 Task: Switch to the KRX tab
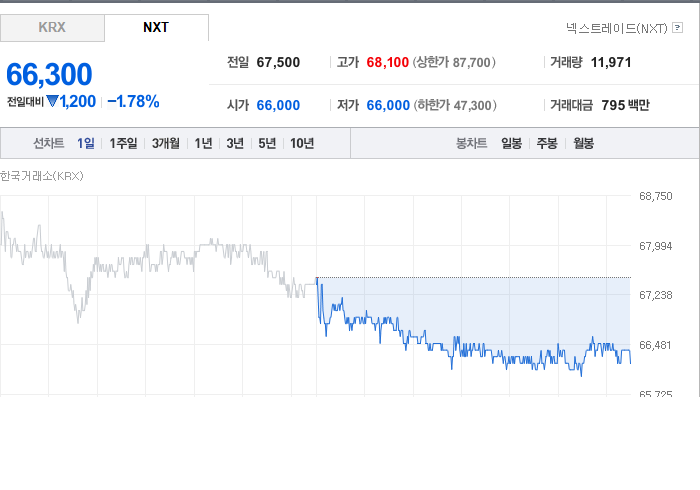tap(52, 28)
